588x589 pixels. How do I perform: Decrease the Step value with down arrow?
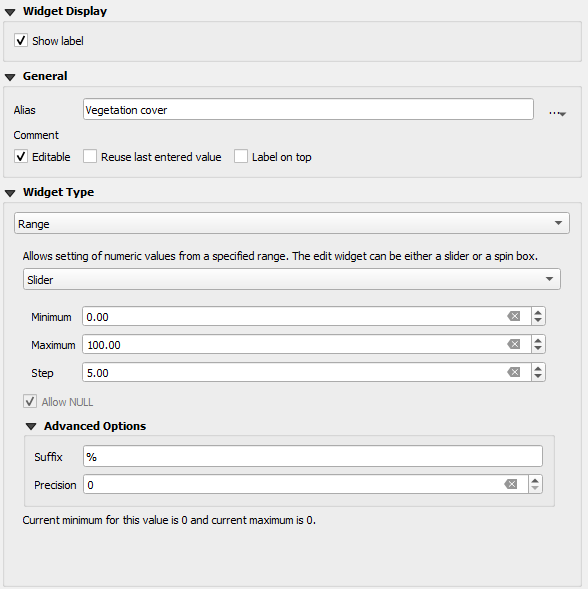coord(538,376)
